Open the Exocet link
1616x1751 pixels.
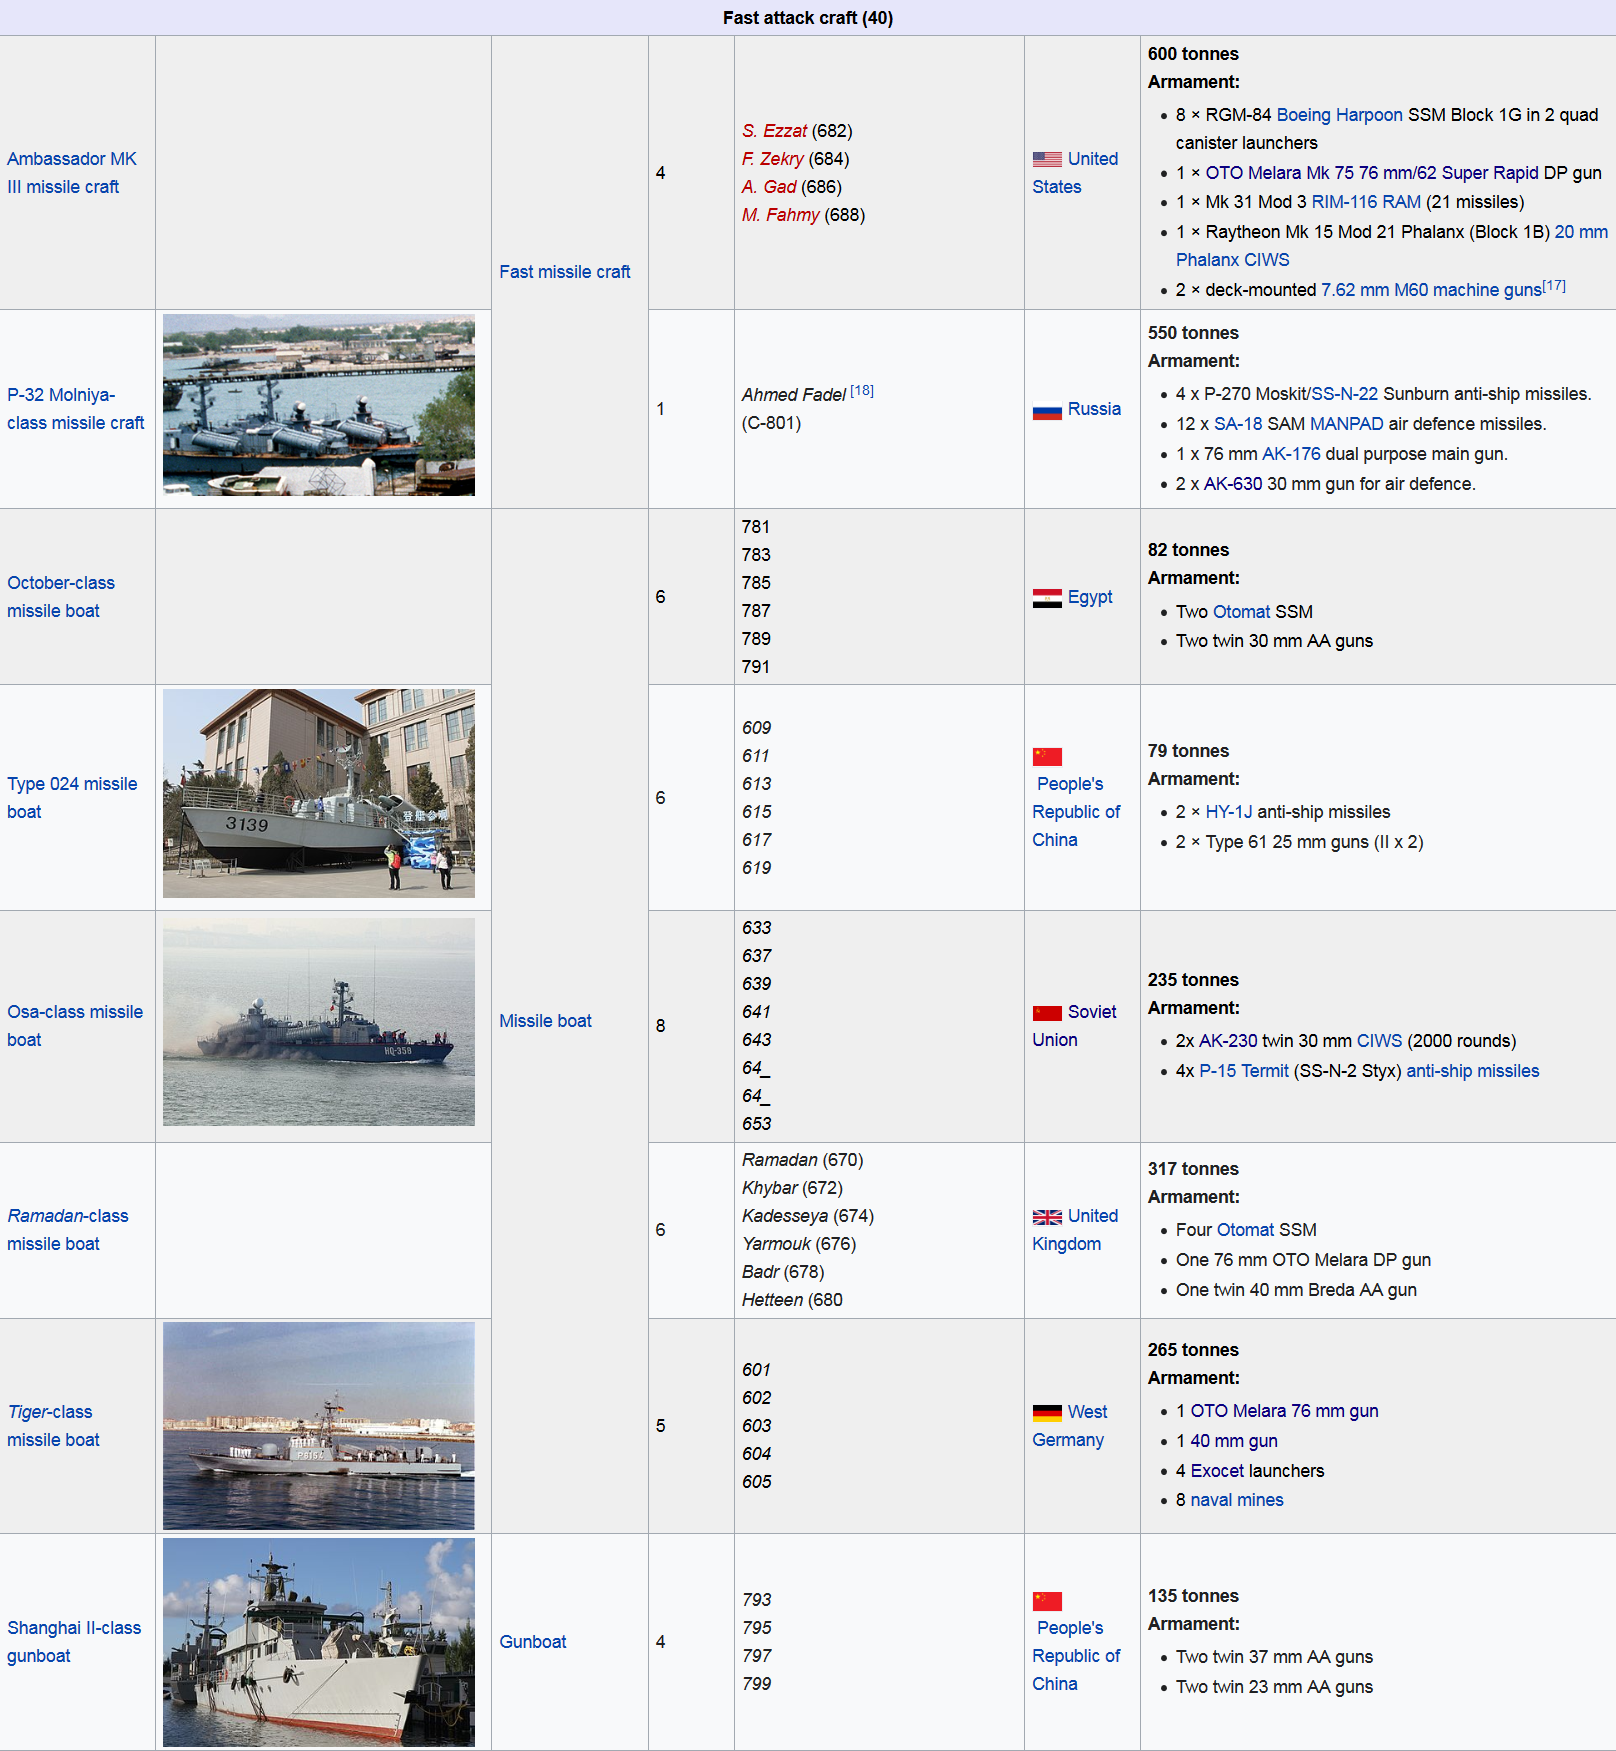click(x=1218, y=1471)
